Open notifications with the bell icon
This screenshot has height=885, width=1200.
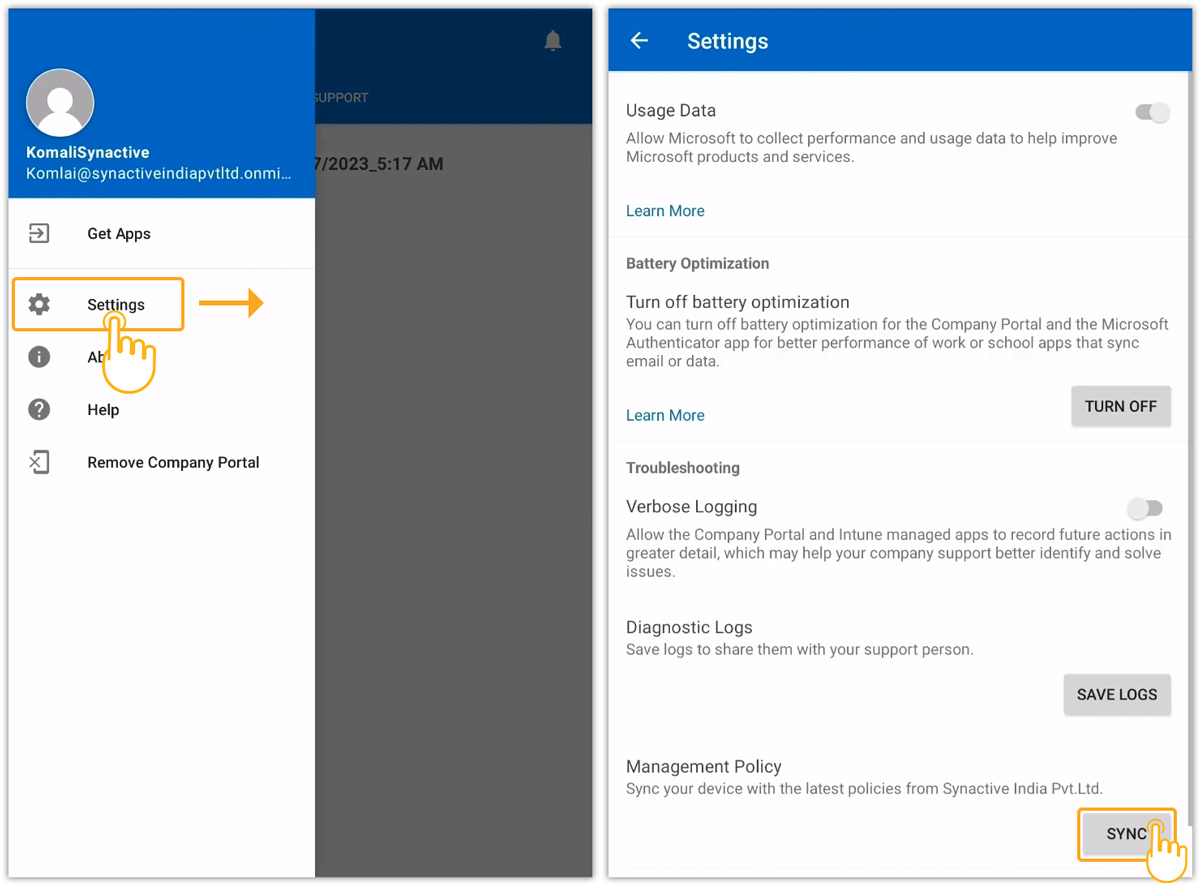coord(553,41)
